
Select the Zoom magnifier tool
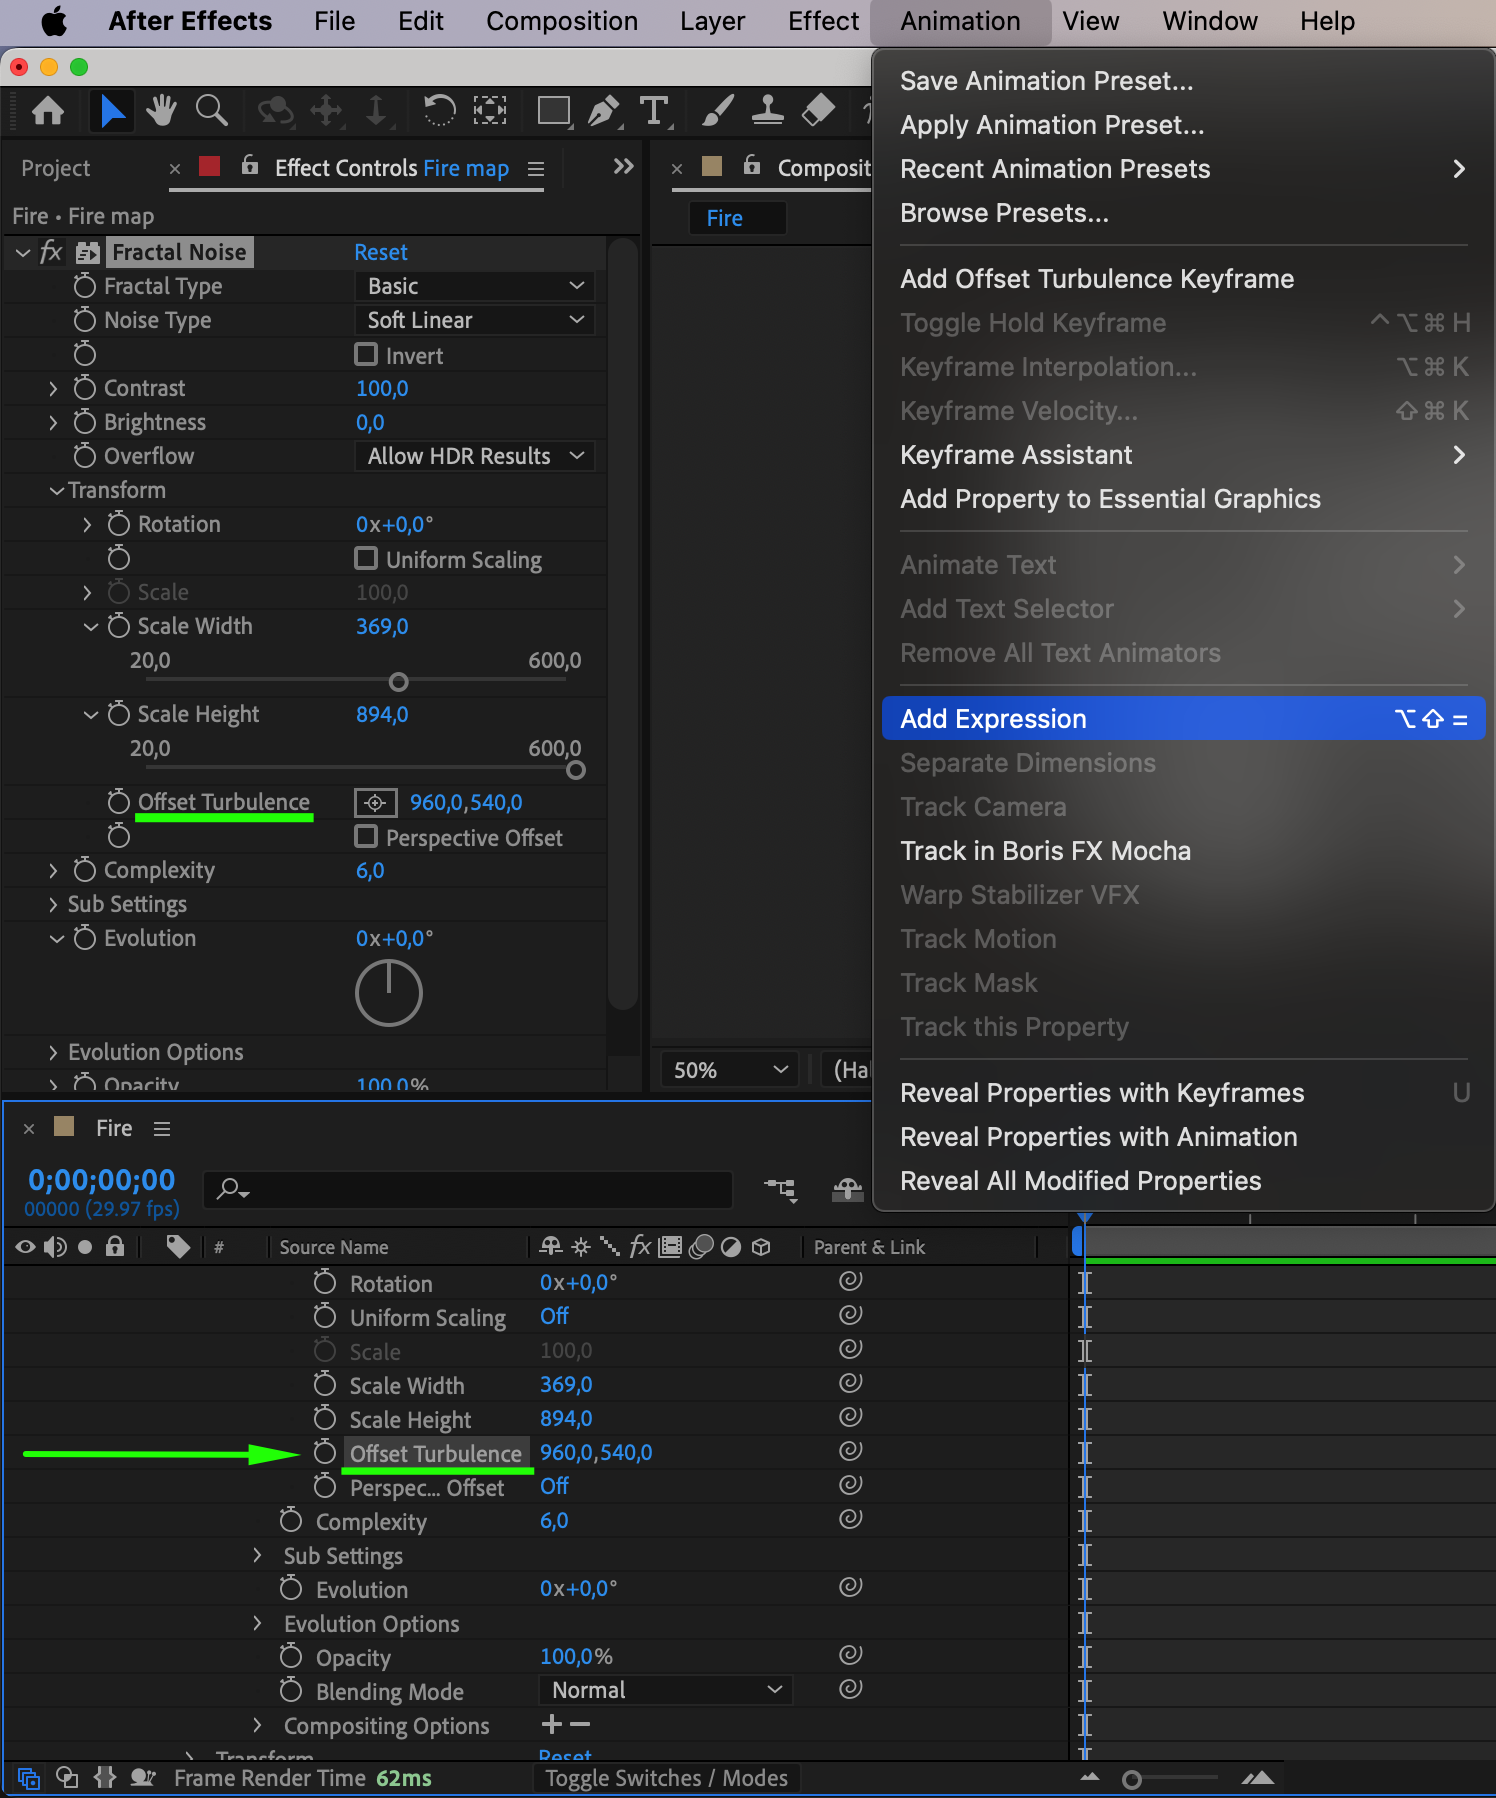coord(212,110)
